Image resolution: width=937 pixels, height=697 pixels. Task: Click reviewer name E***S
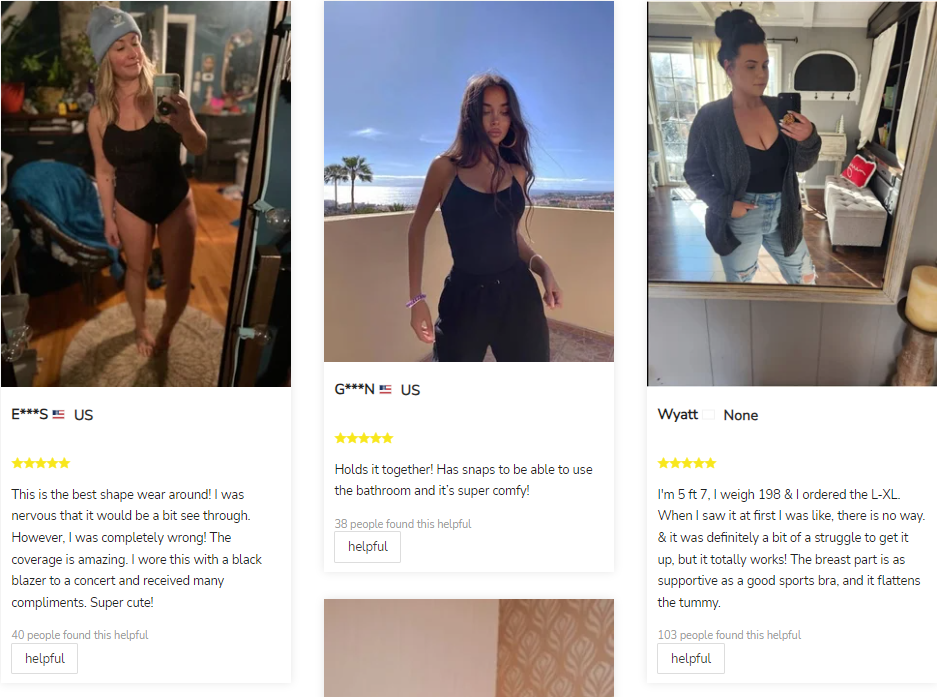[29, 414]
